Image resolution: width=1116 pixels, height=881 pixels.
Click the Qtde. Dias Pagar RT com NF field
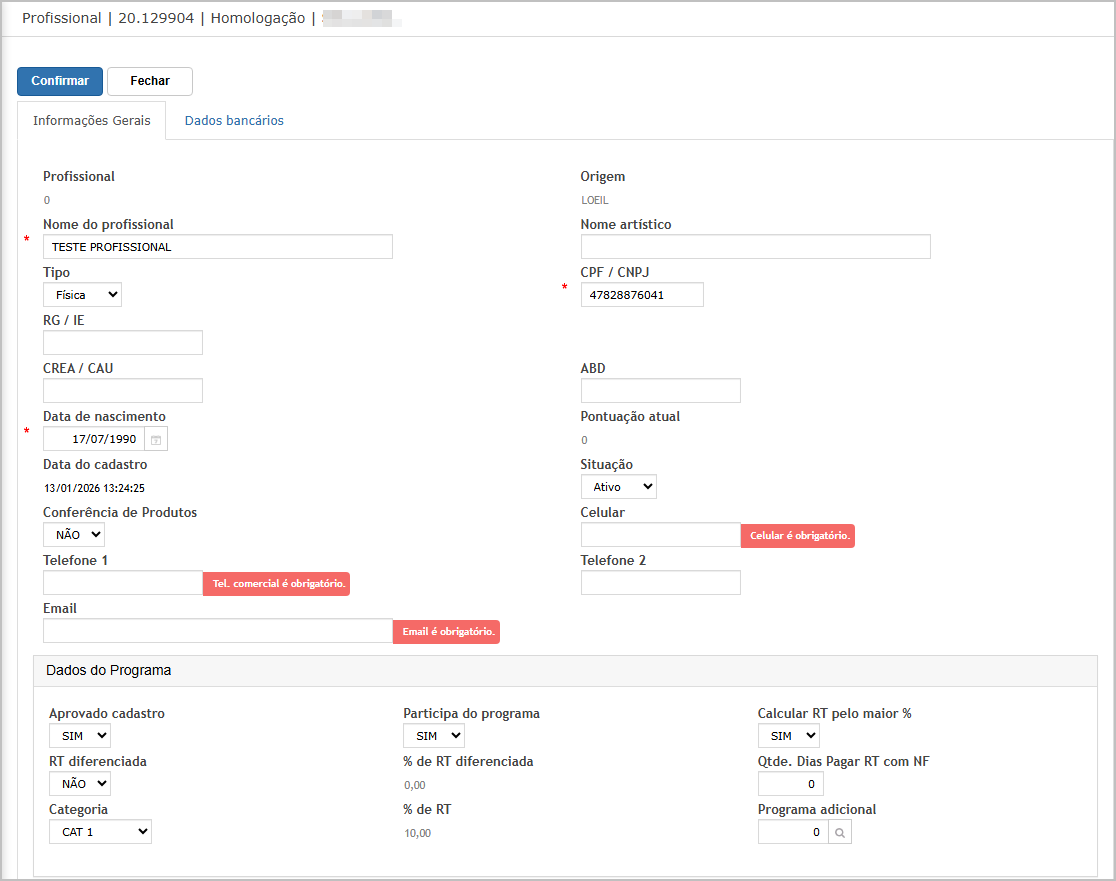coord(790,784)
